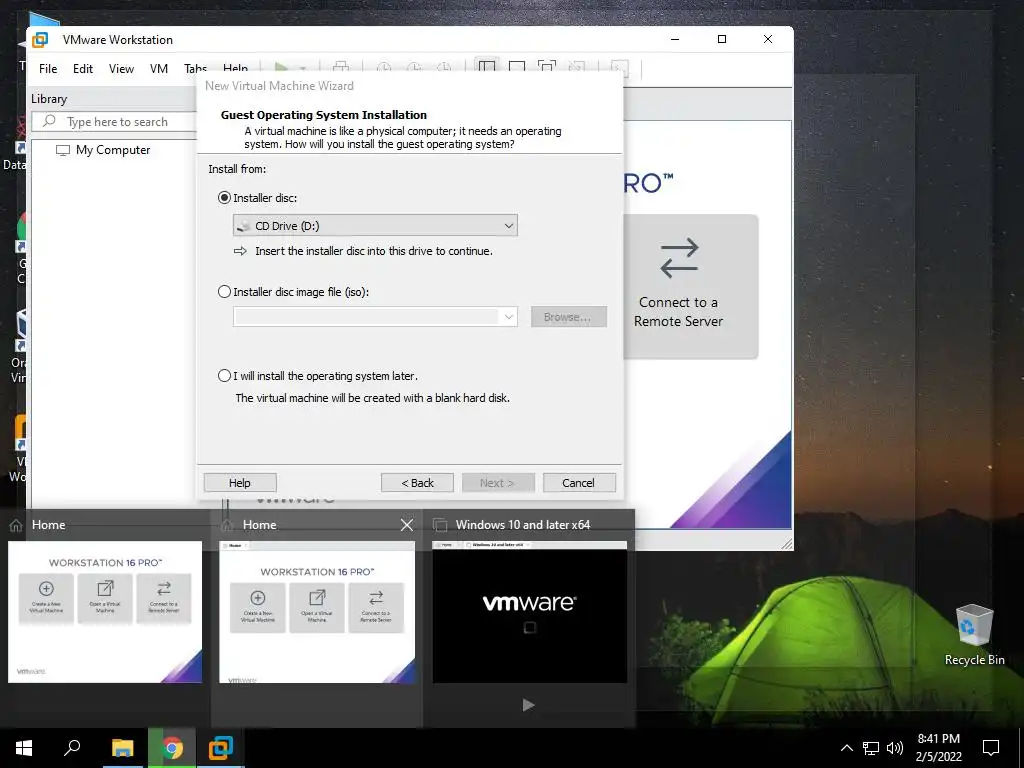1024x768 pixels.
Task: Click the VMware Workstation taskbar icon
Action: (221, 748)
